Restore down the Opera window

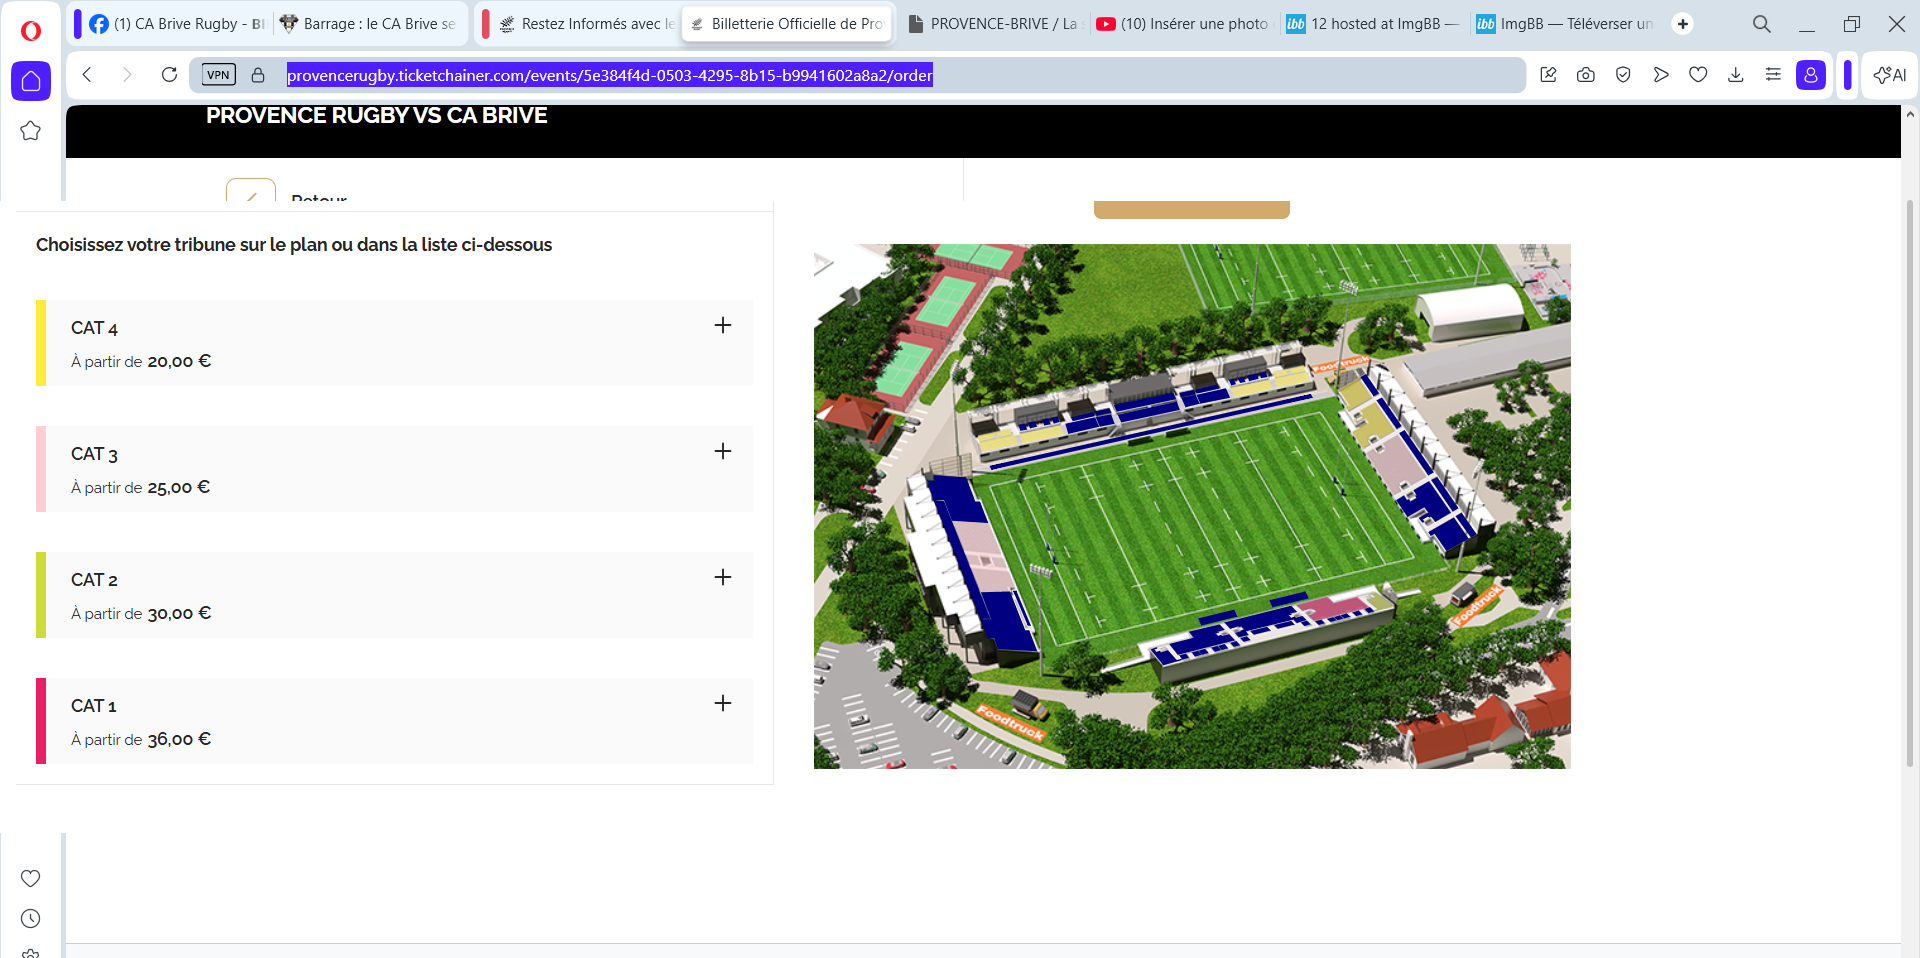pos(1852,24)
